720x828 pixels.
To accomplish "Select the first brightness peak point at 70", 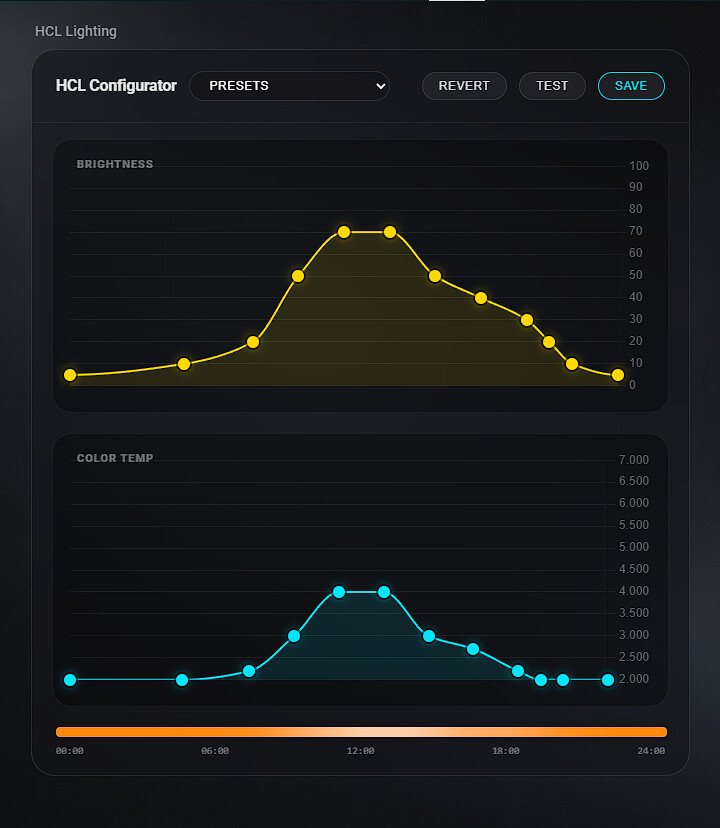I will 344,232.
